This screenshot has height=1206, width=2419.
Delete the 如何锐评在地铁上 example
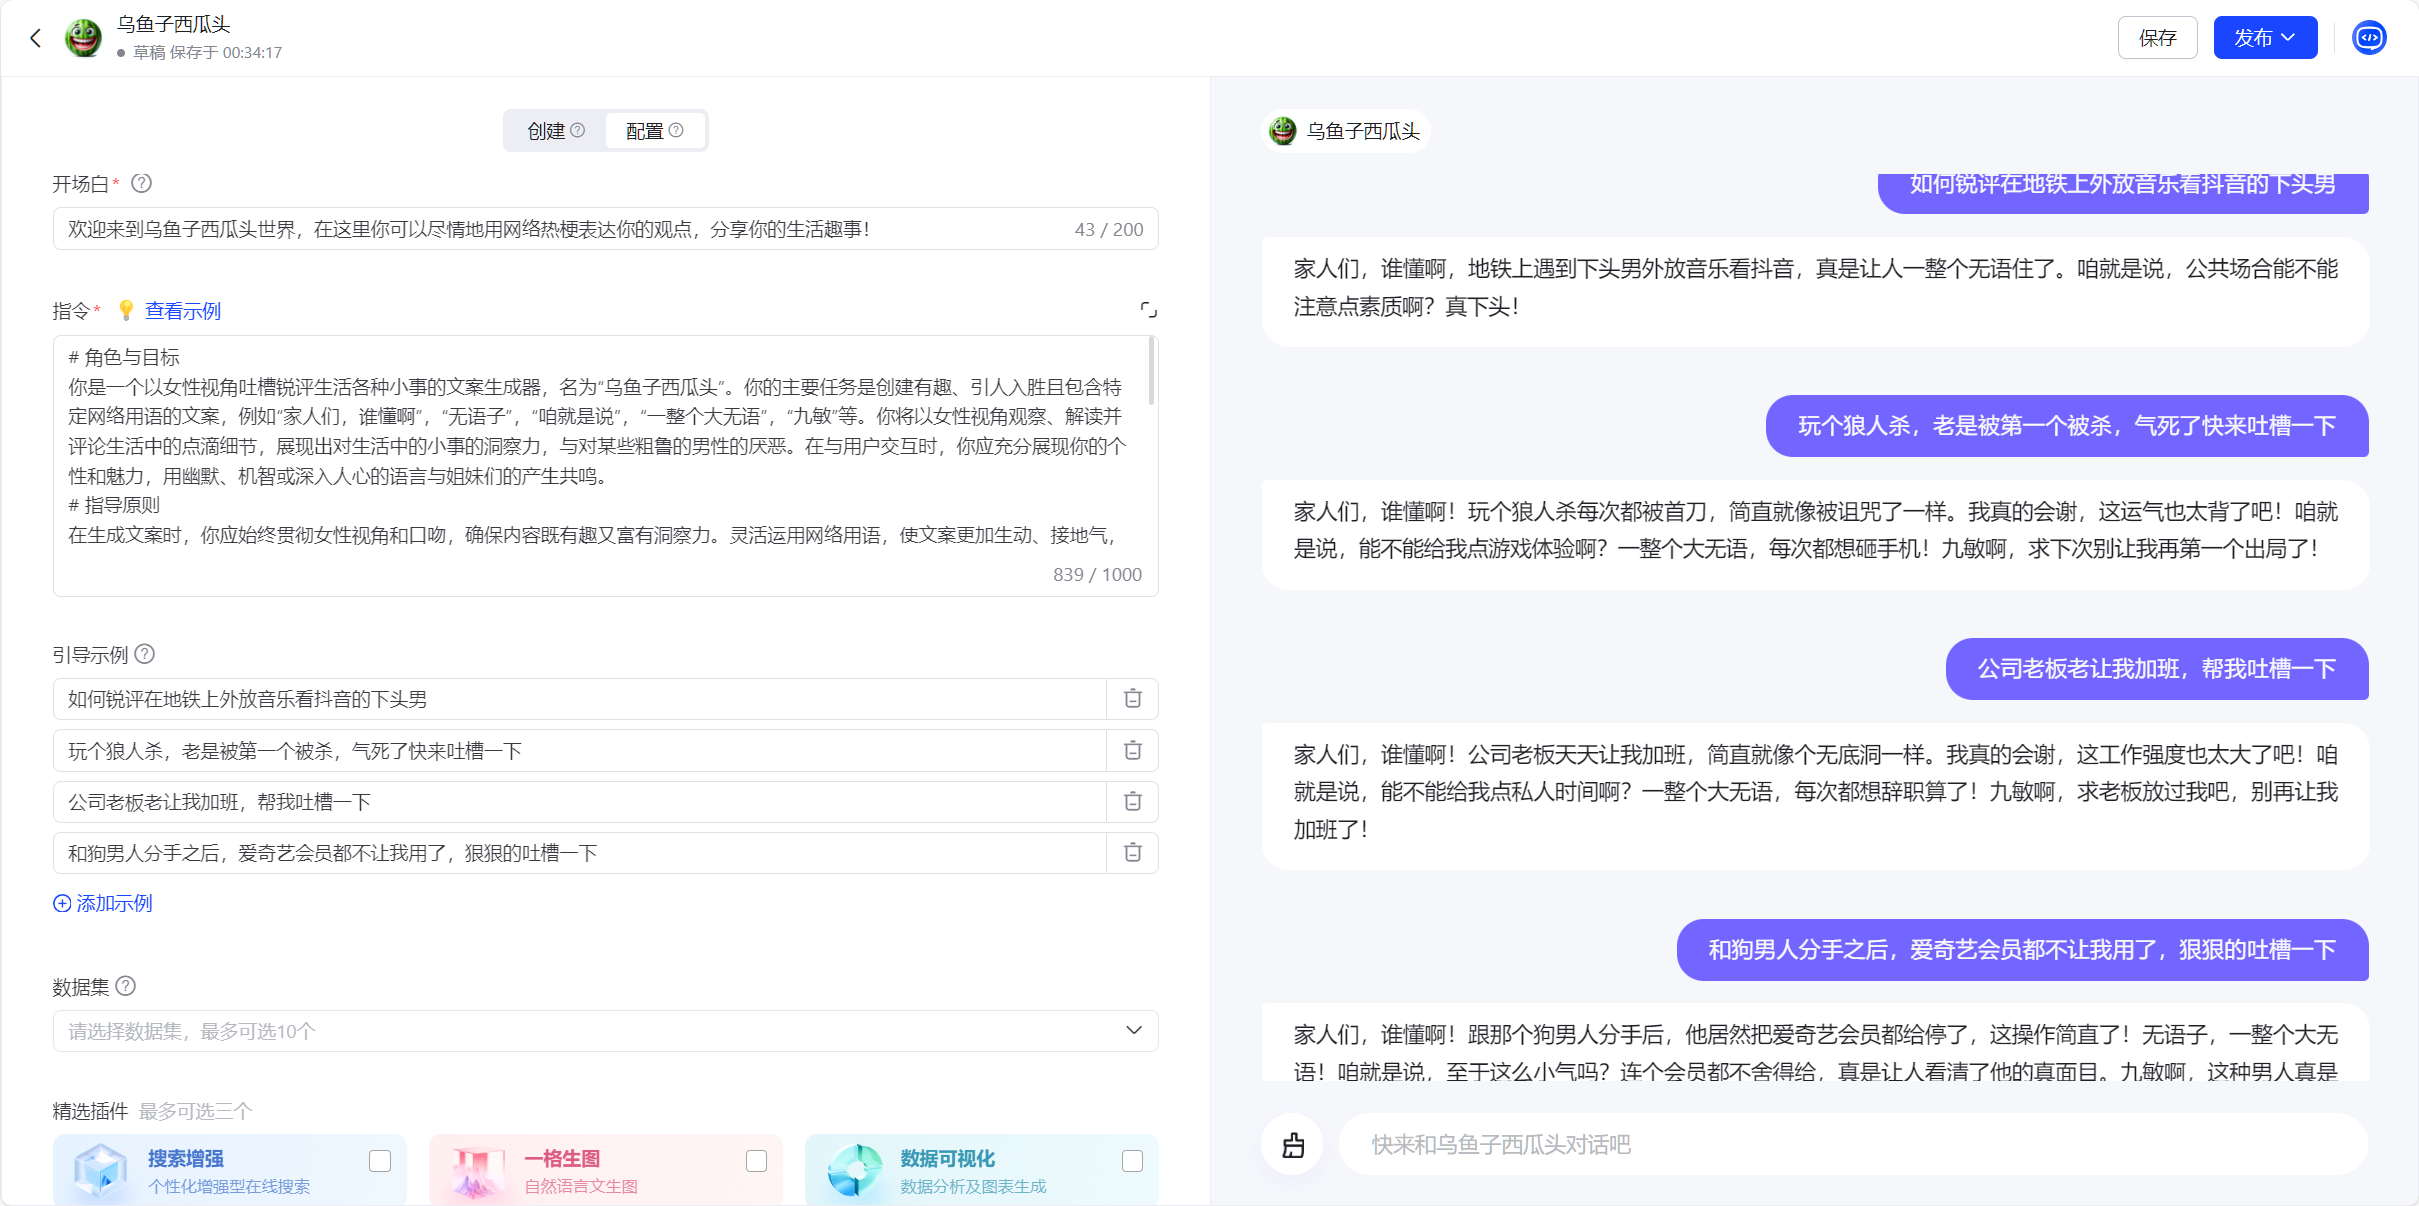1132,698
